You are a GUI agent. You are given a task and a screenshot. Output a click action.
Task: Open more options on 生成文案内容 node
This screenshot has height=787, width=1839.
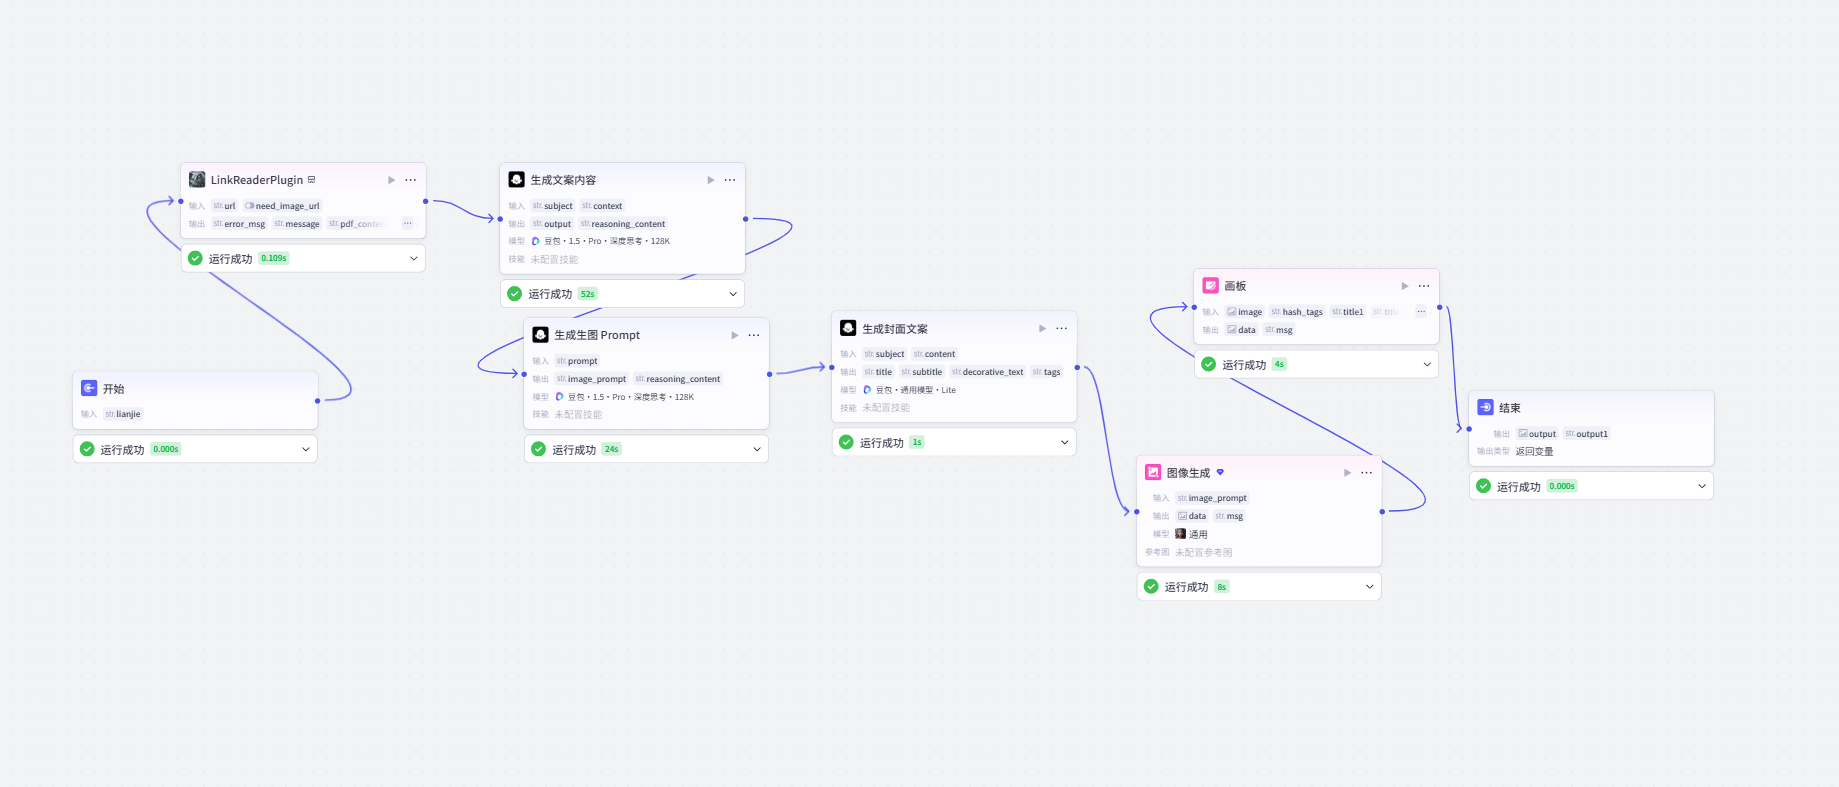click(x=730, y=180)
